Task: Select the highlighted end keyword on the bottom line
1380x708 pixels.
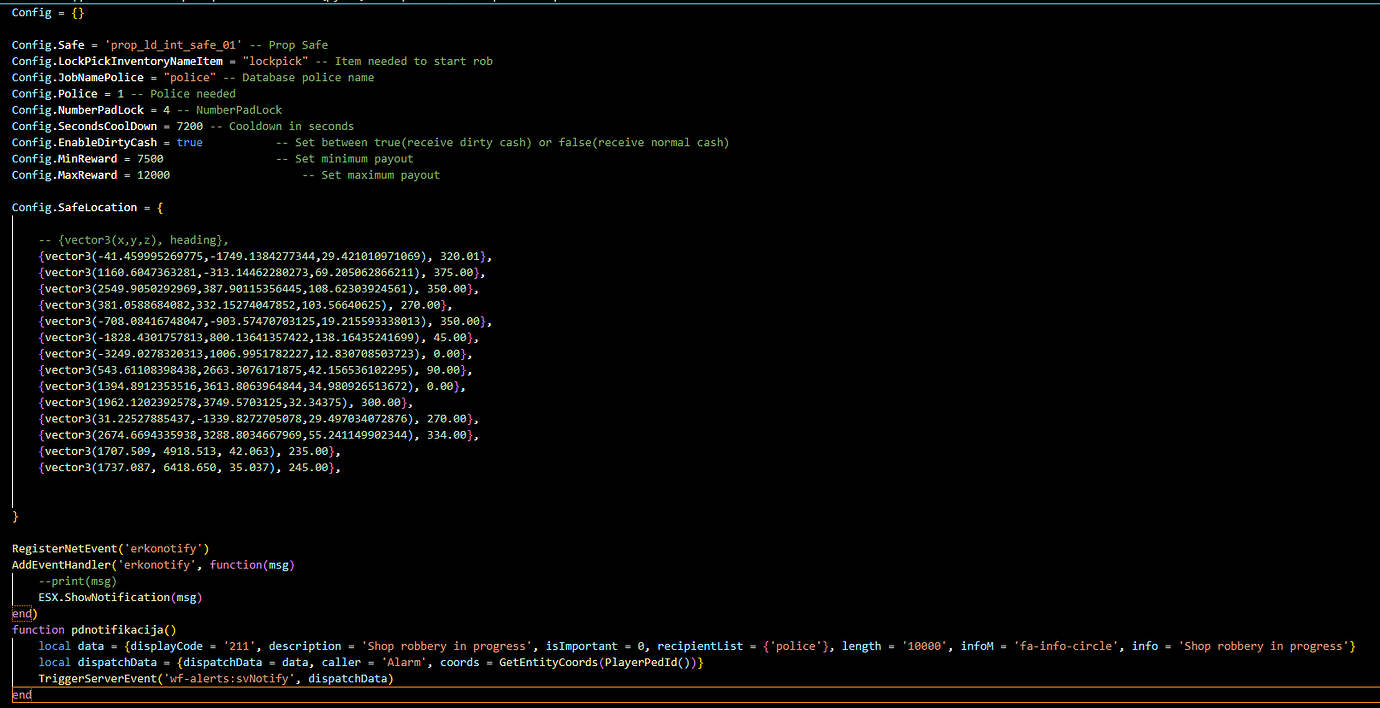Action: [20, 694]
